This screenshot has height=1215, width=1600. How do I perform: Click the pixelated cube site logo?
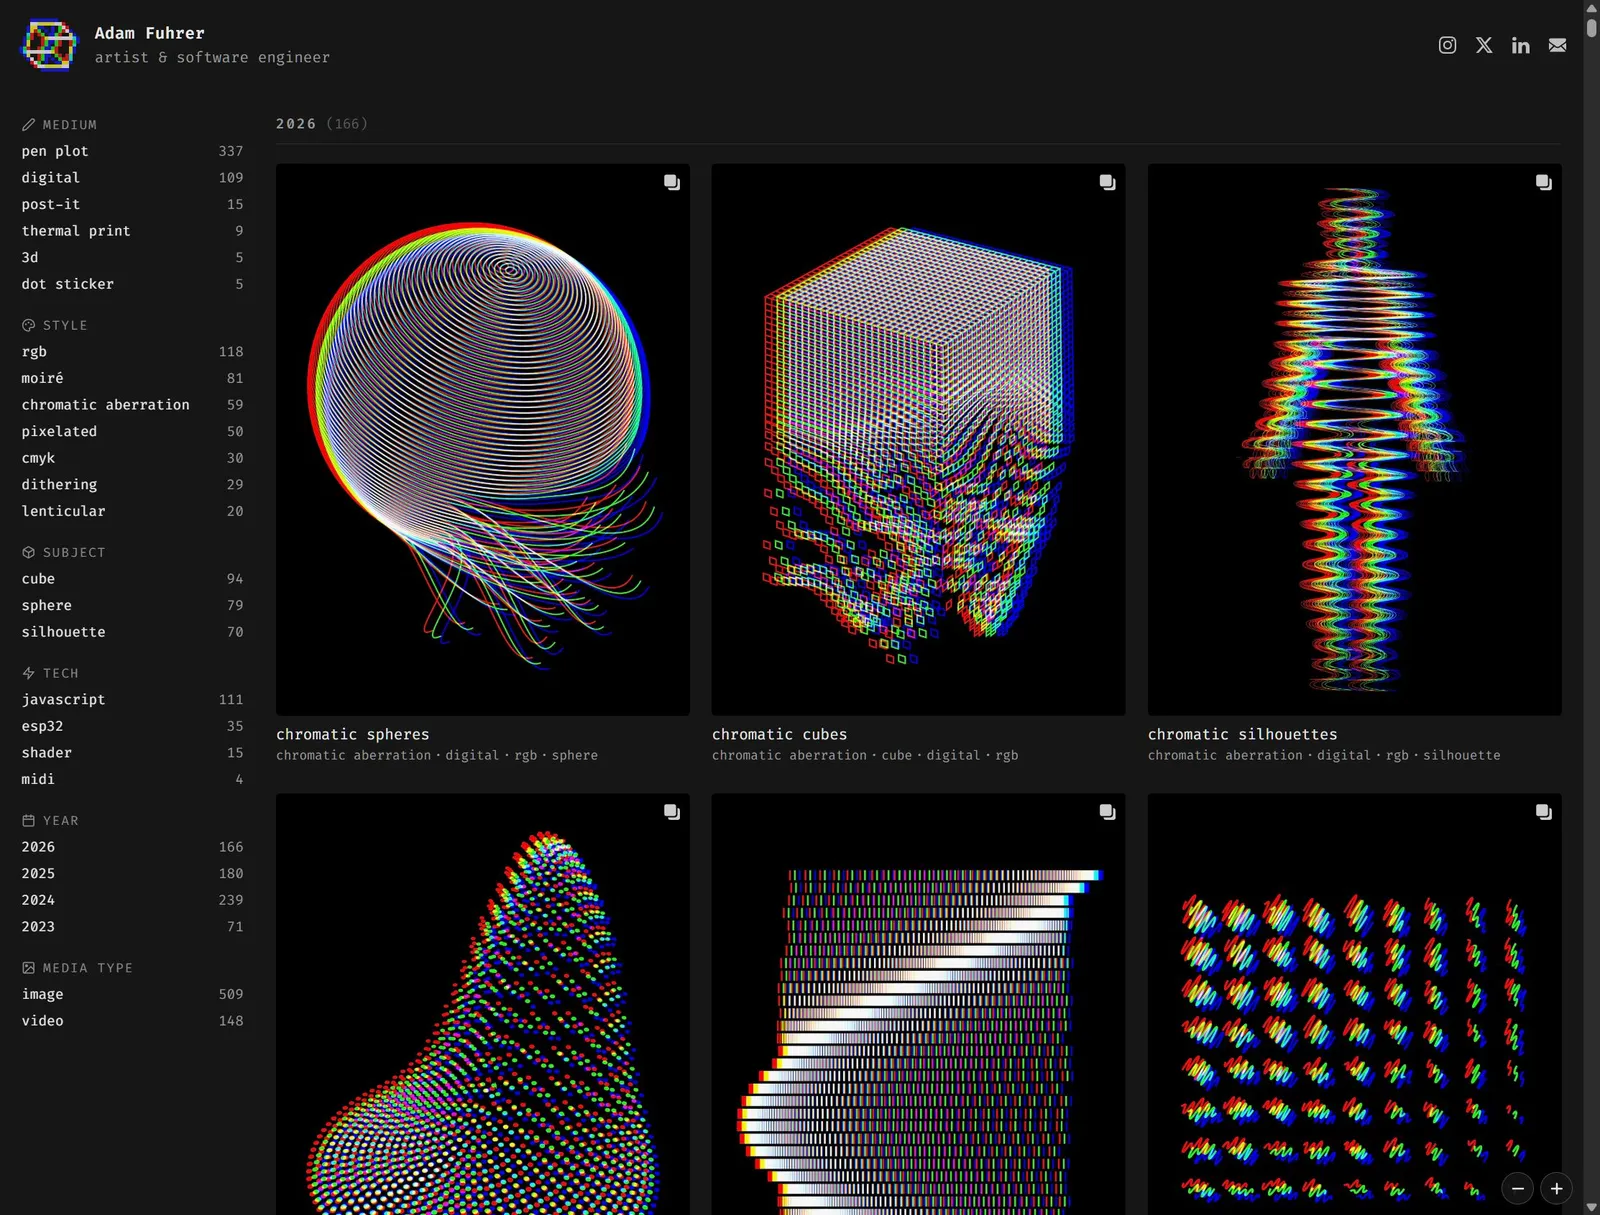(x=49, y=45)
